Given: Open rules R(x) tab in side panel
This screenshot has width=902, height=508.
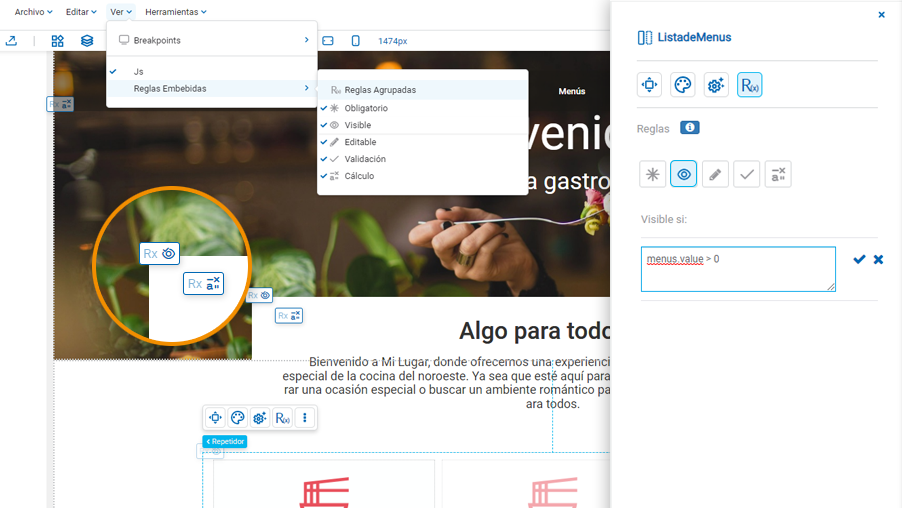Looking at the screenshot, I should (x=750, y=85).
